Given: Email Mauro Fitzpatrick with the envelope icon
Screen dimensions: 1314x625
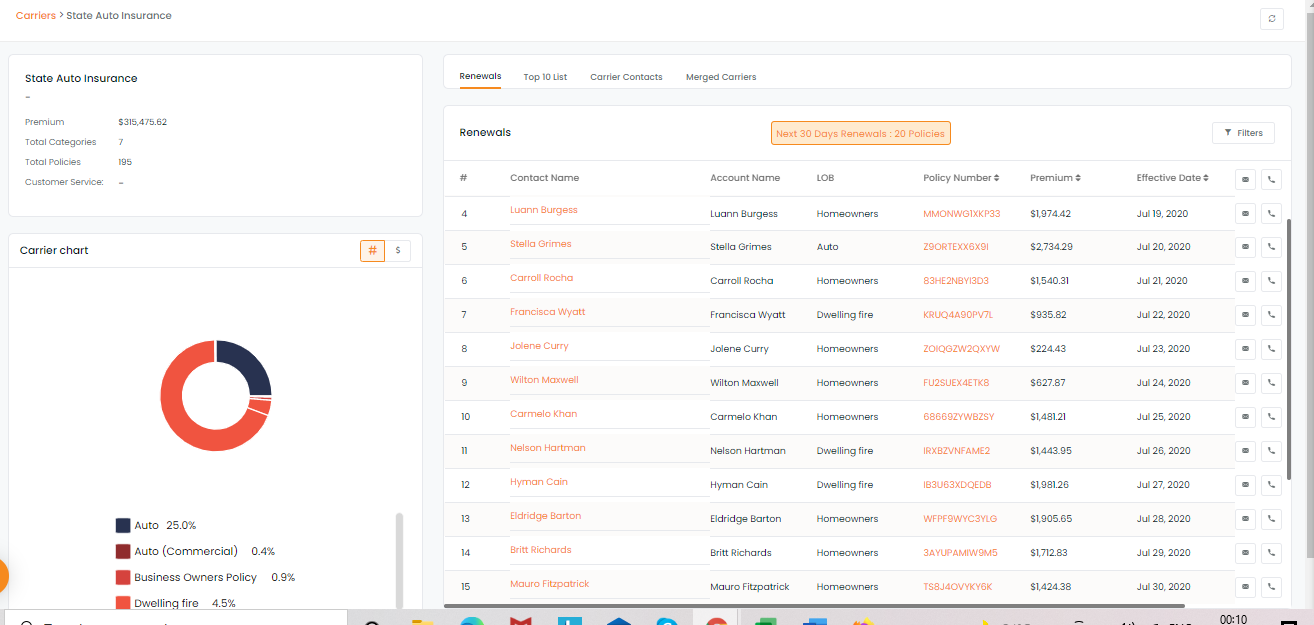Looking at the screenshot, I should (1246, 587).
